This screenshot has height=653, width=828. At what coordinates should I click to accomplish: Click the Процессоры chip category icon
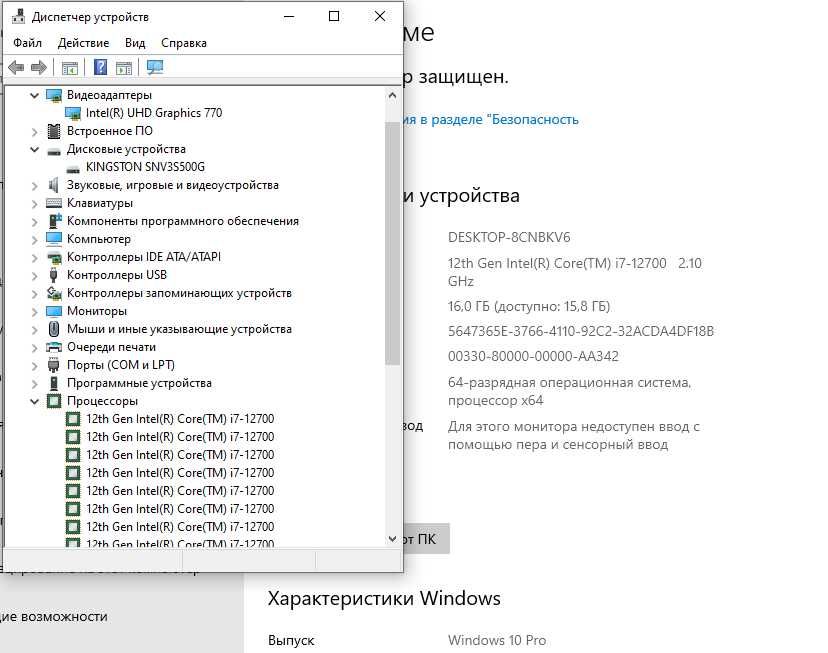click(54, 401)
